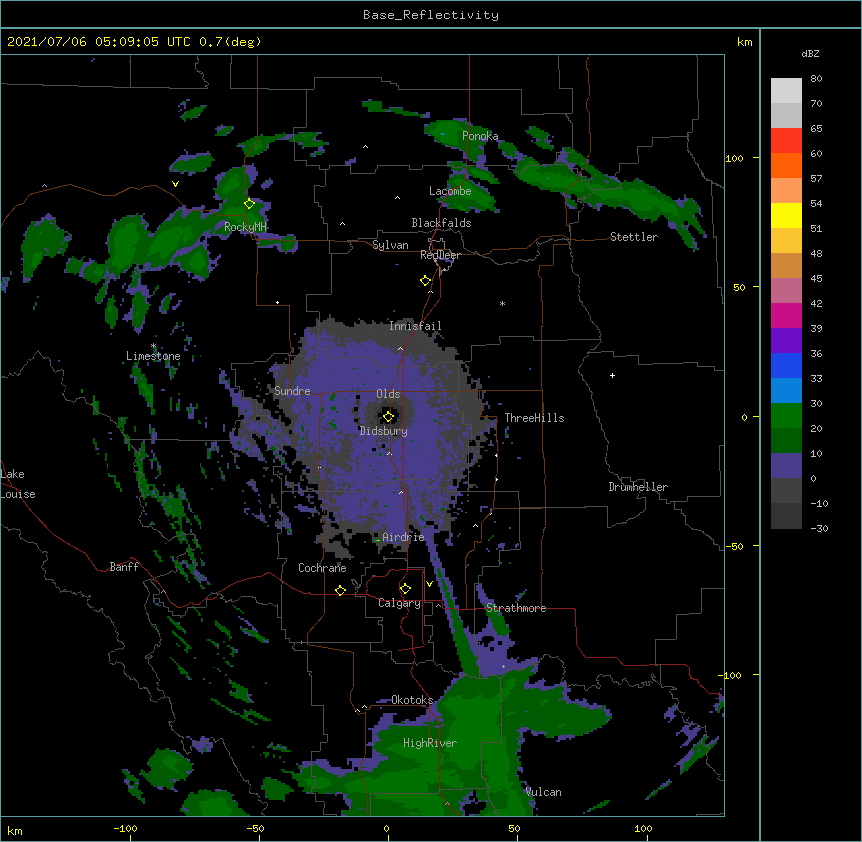This screenshot has height=842, width=862.
Task: Click the red 65 dBZ color swatch
Action: coord(786,141)
